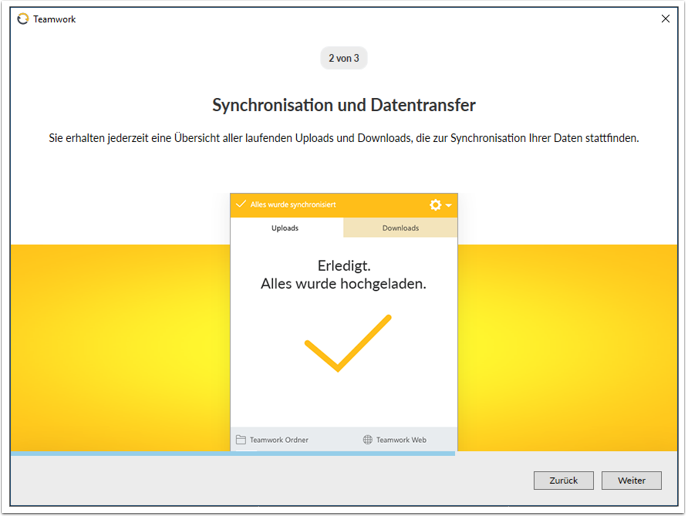This screenshot has width=686, height=516.
Task: Click the description text about Uploads and Downloads
Action: point(344,138)
